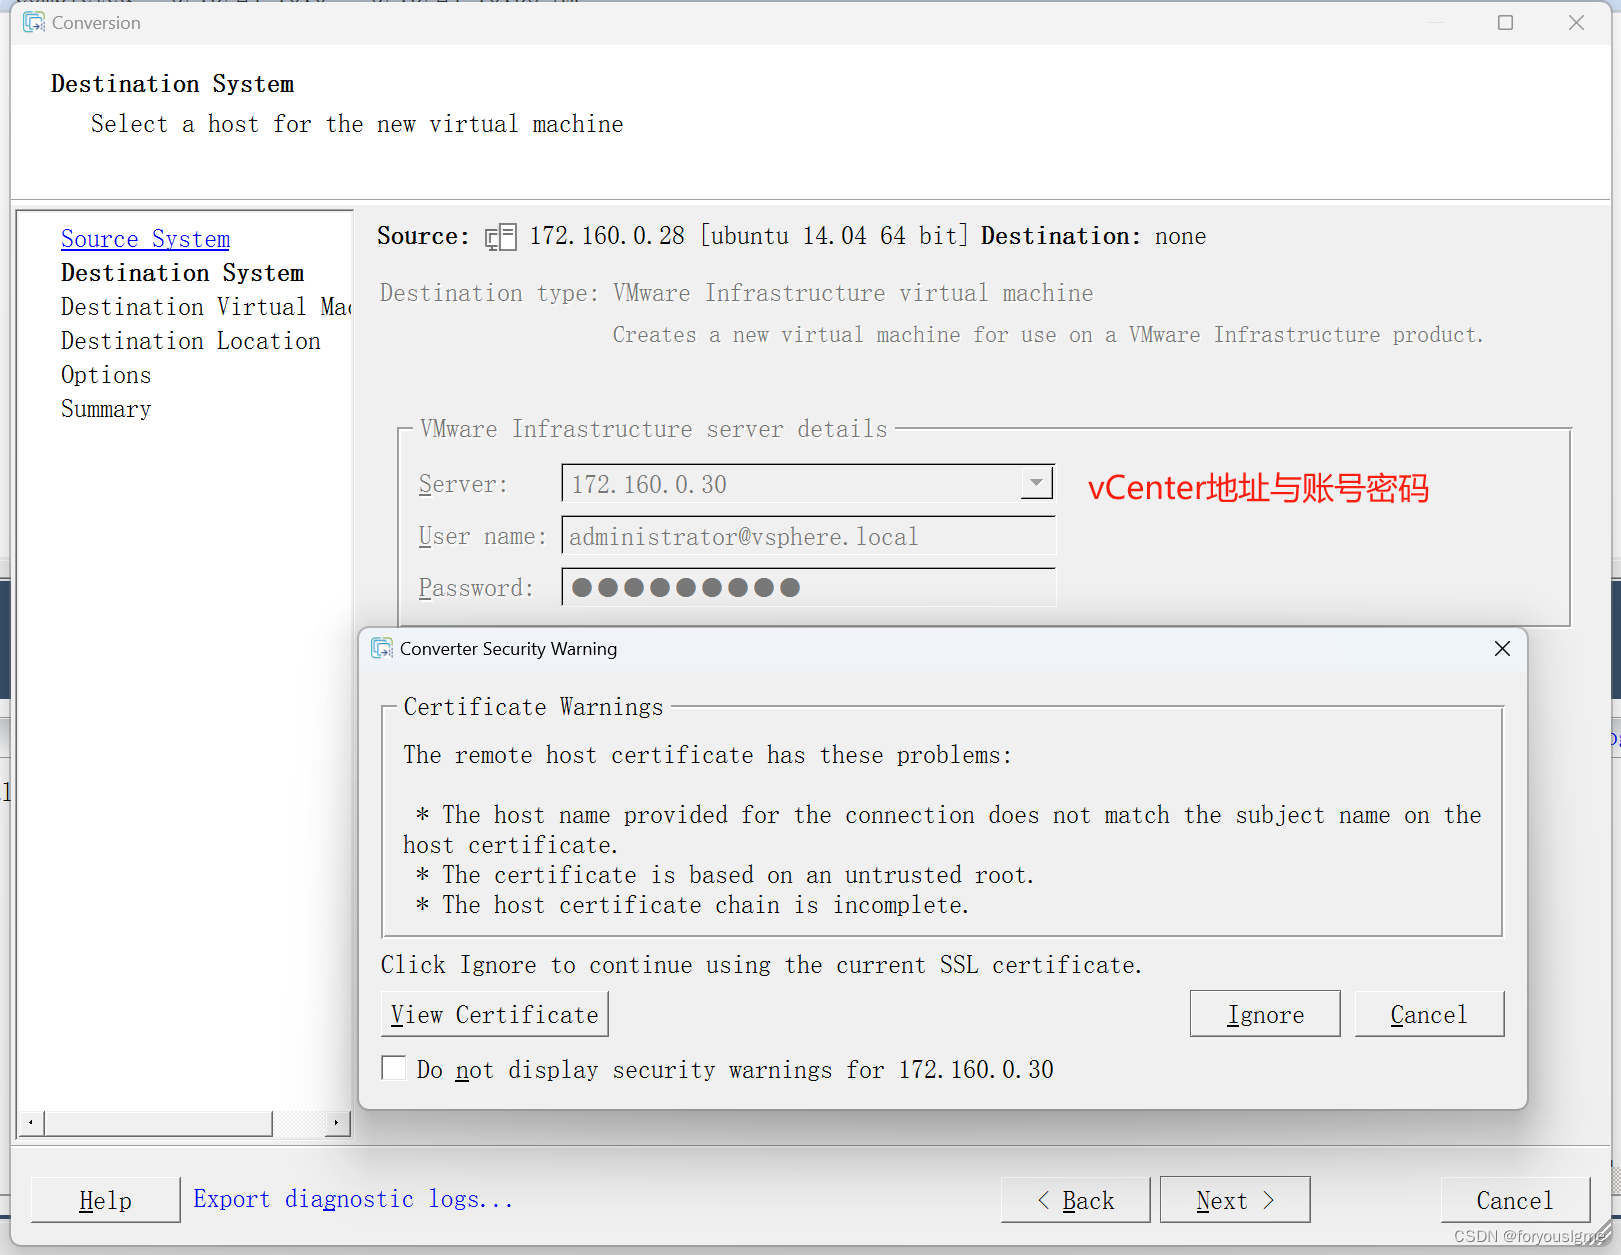Click sidebar scrollbar right arrow
The image size is (1621, 1255).
coord(336,1123)
